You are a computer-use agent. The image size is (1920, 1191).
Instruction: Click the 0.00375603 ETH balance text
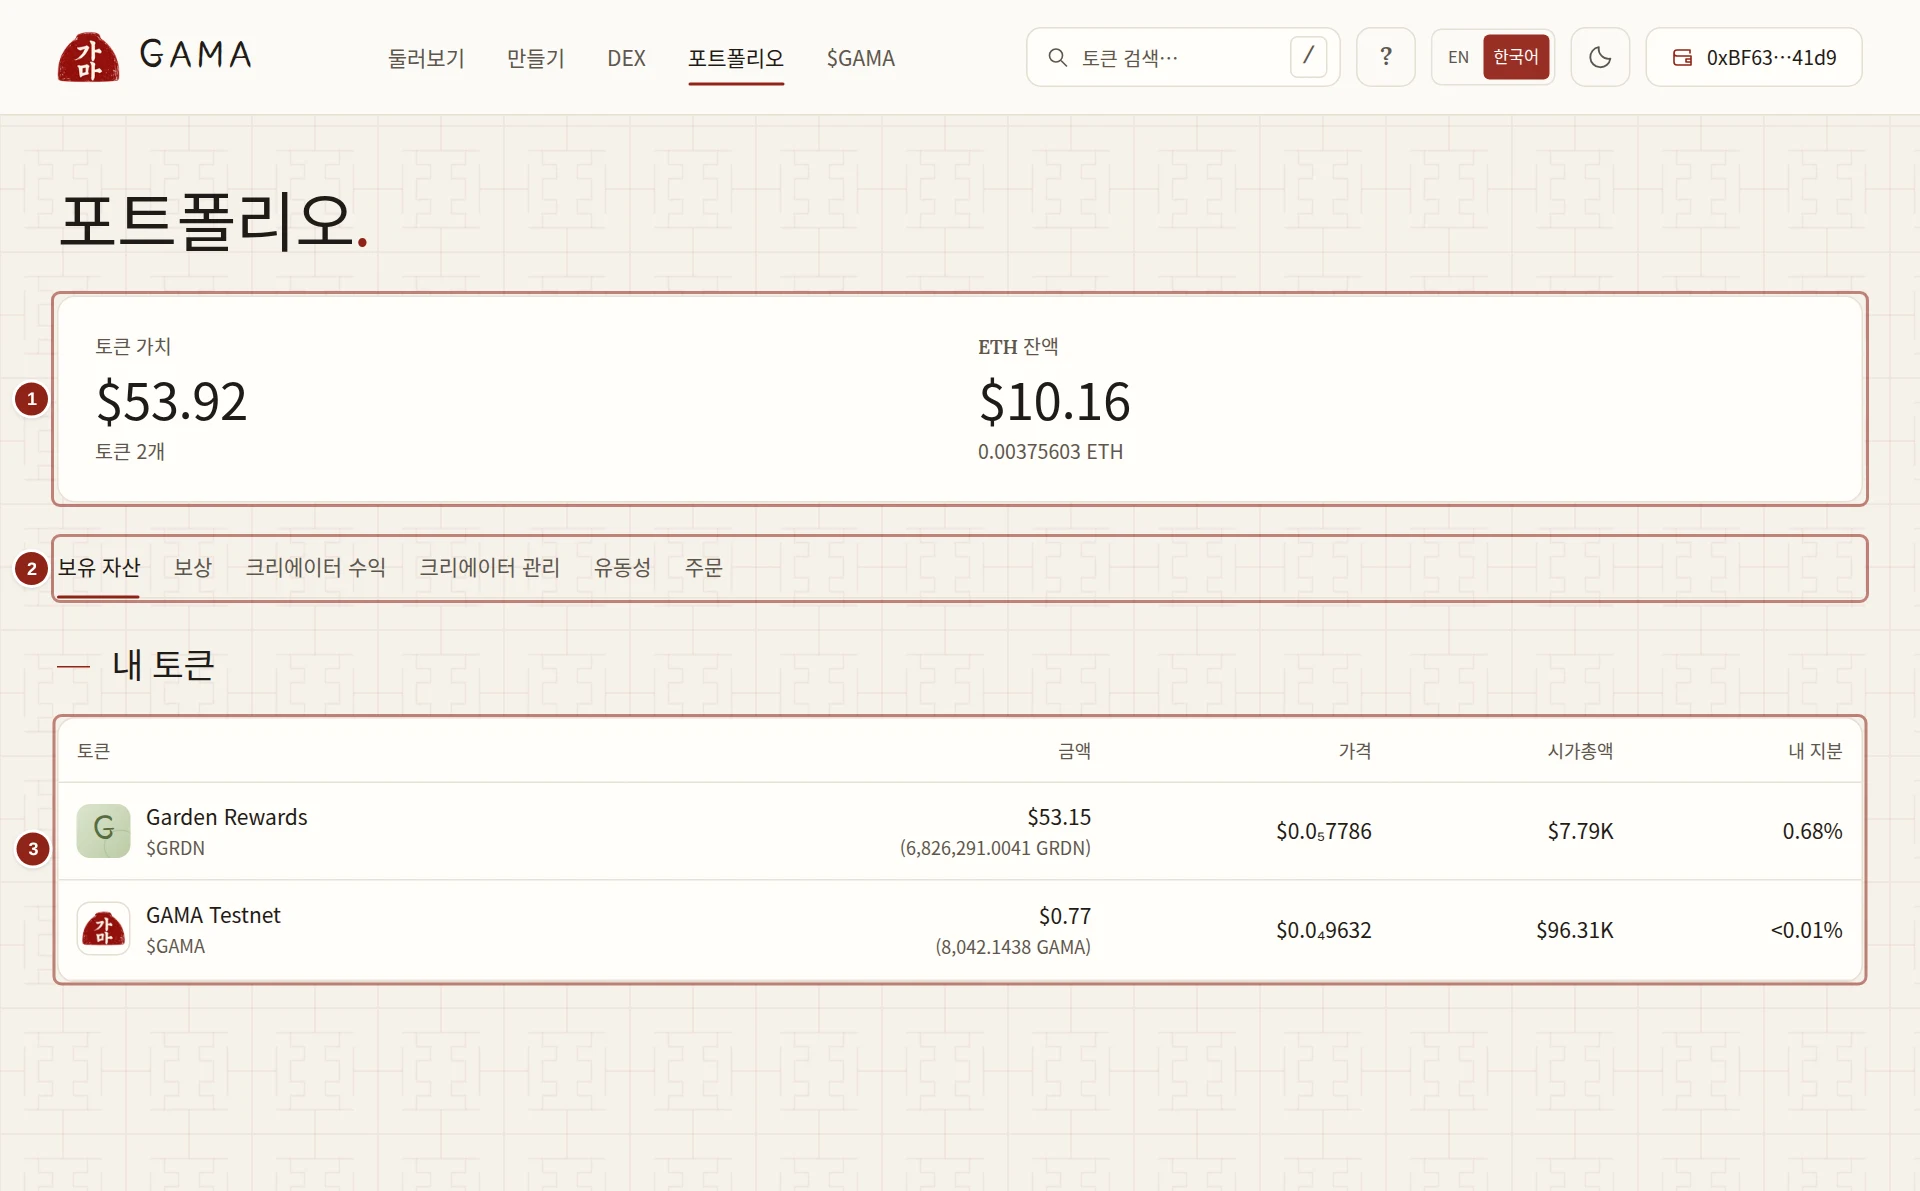[1050, 451]
